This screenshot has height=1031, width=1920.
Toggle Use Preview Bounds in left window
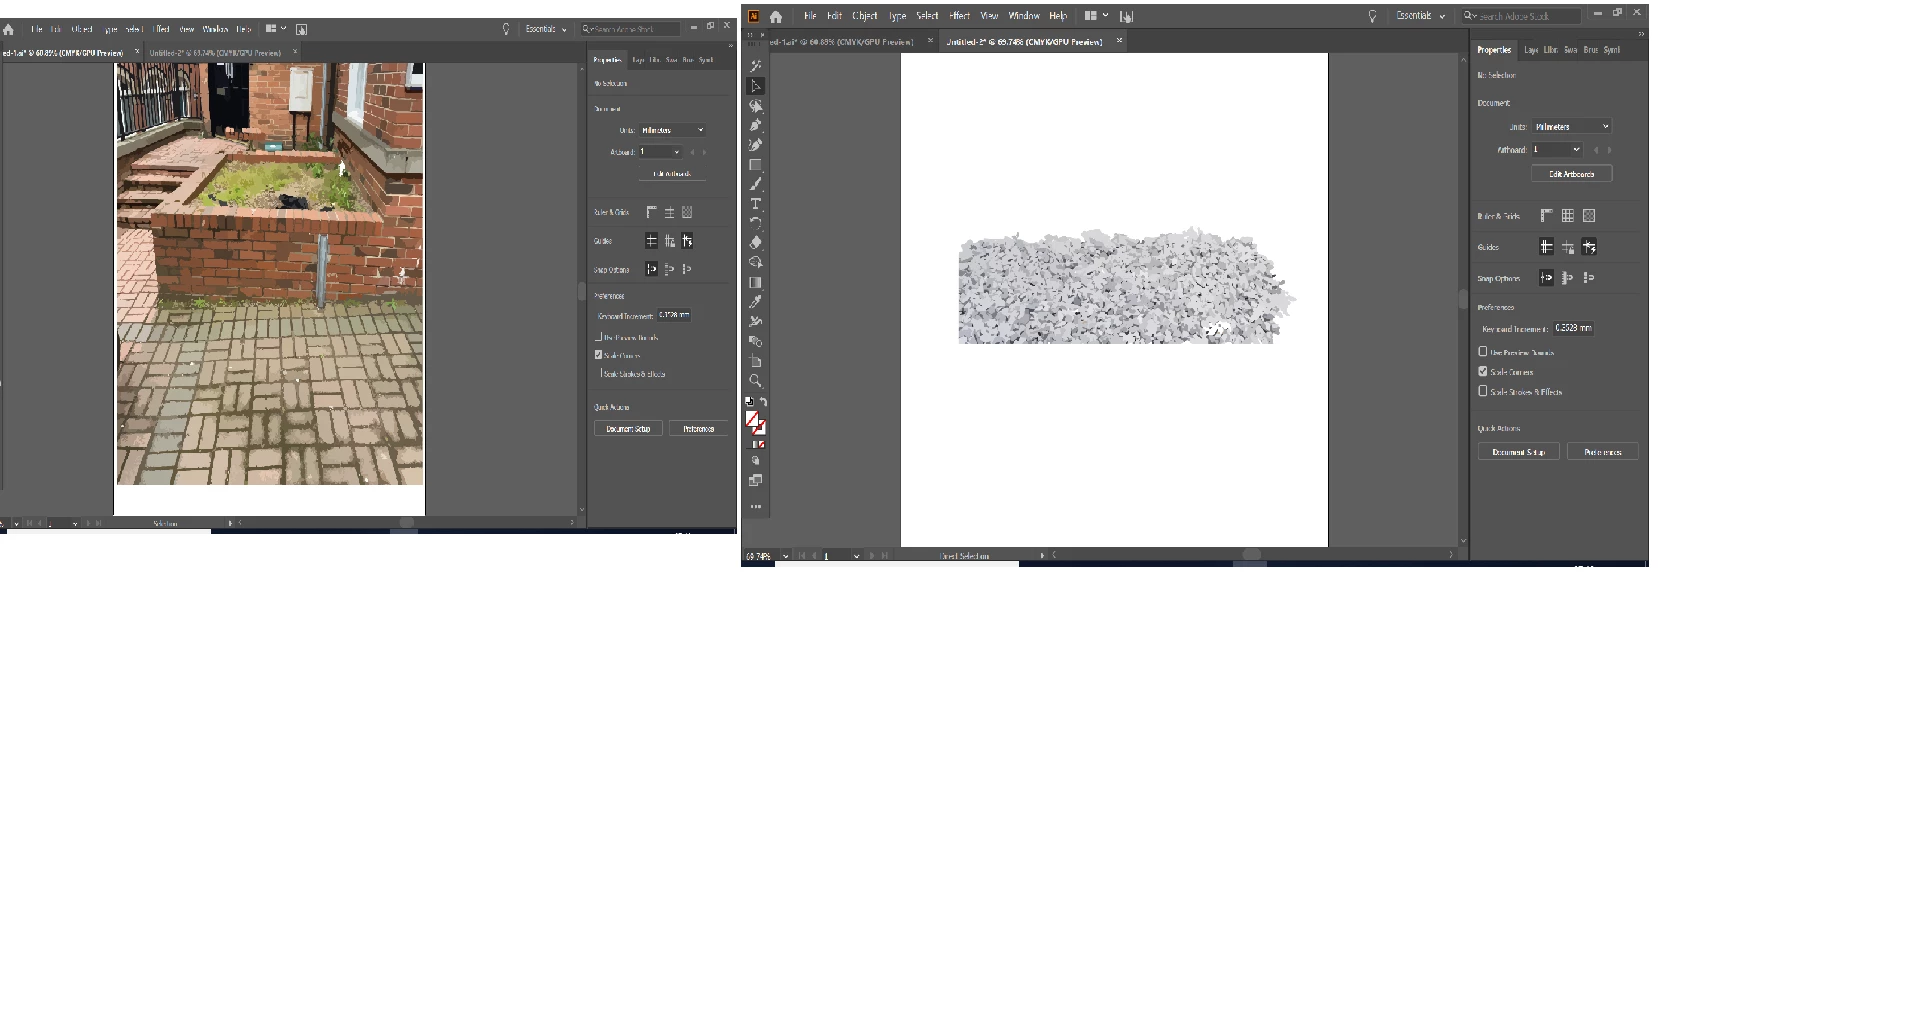tap(598, 337)
